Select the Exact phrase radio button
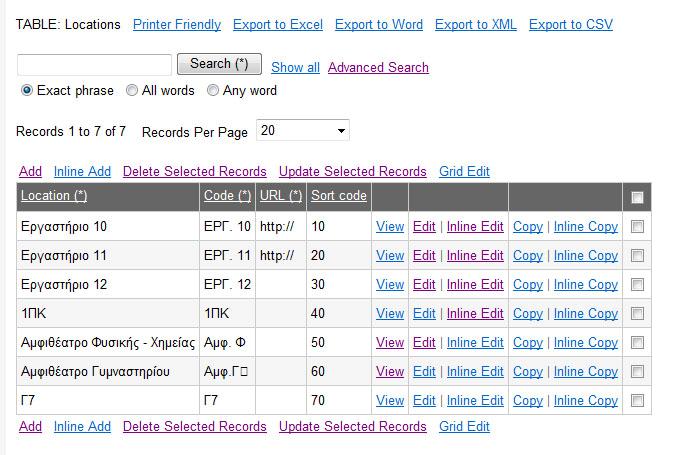This screenshot has height=455, width=685. coord(27,90)
